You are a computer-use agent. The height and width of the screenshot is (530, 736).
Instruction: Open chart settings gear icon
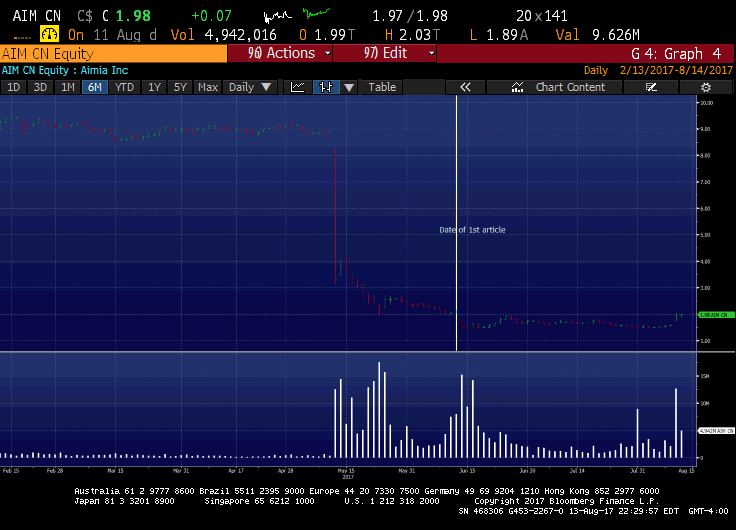click(705, 87)
